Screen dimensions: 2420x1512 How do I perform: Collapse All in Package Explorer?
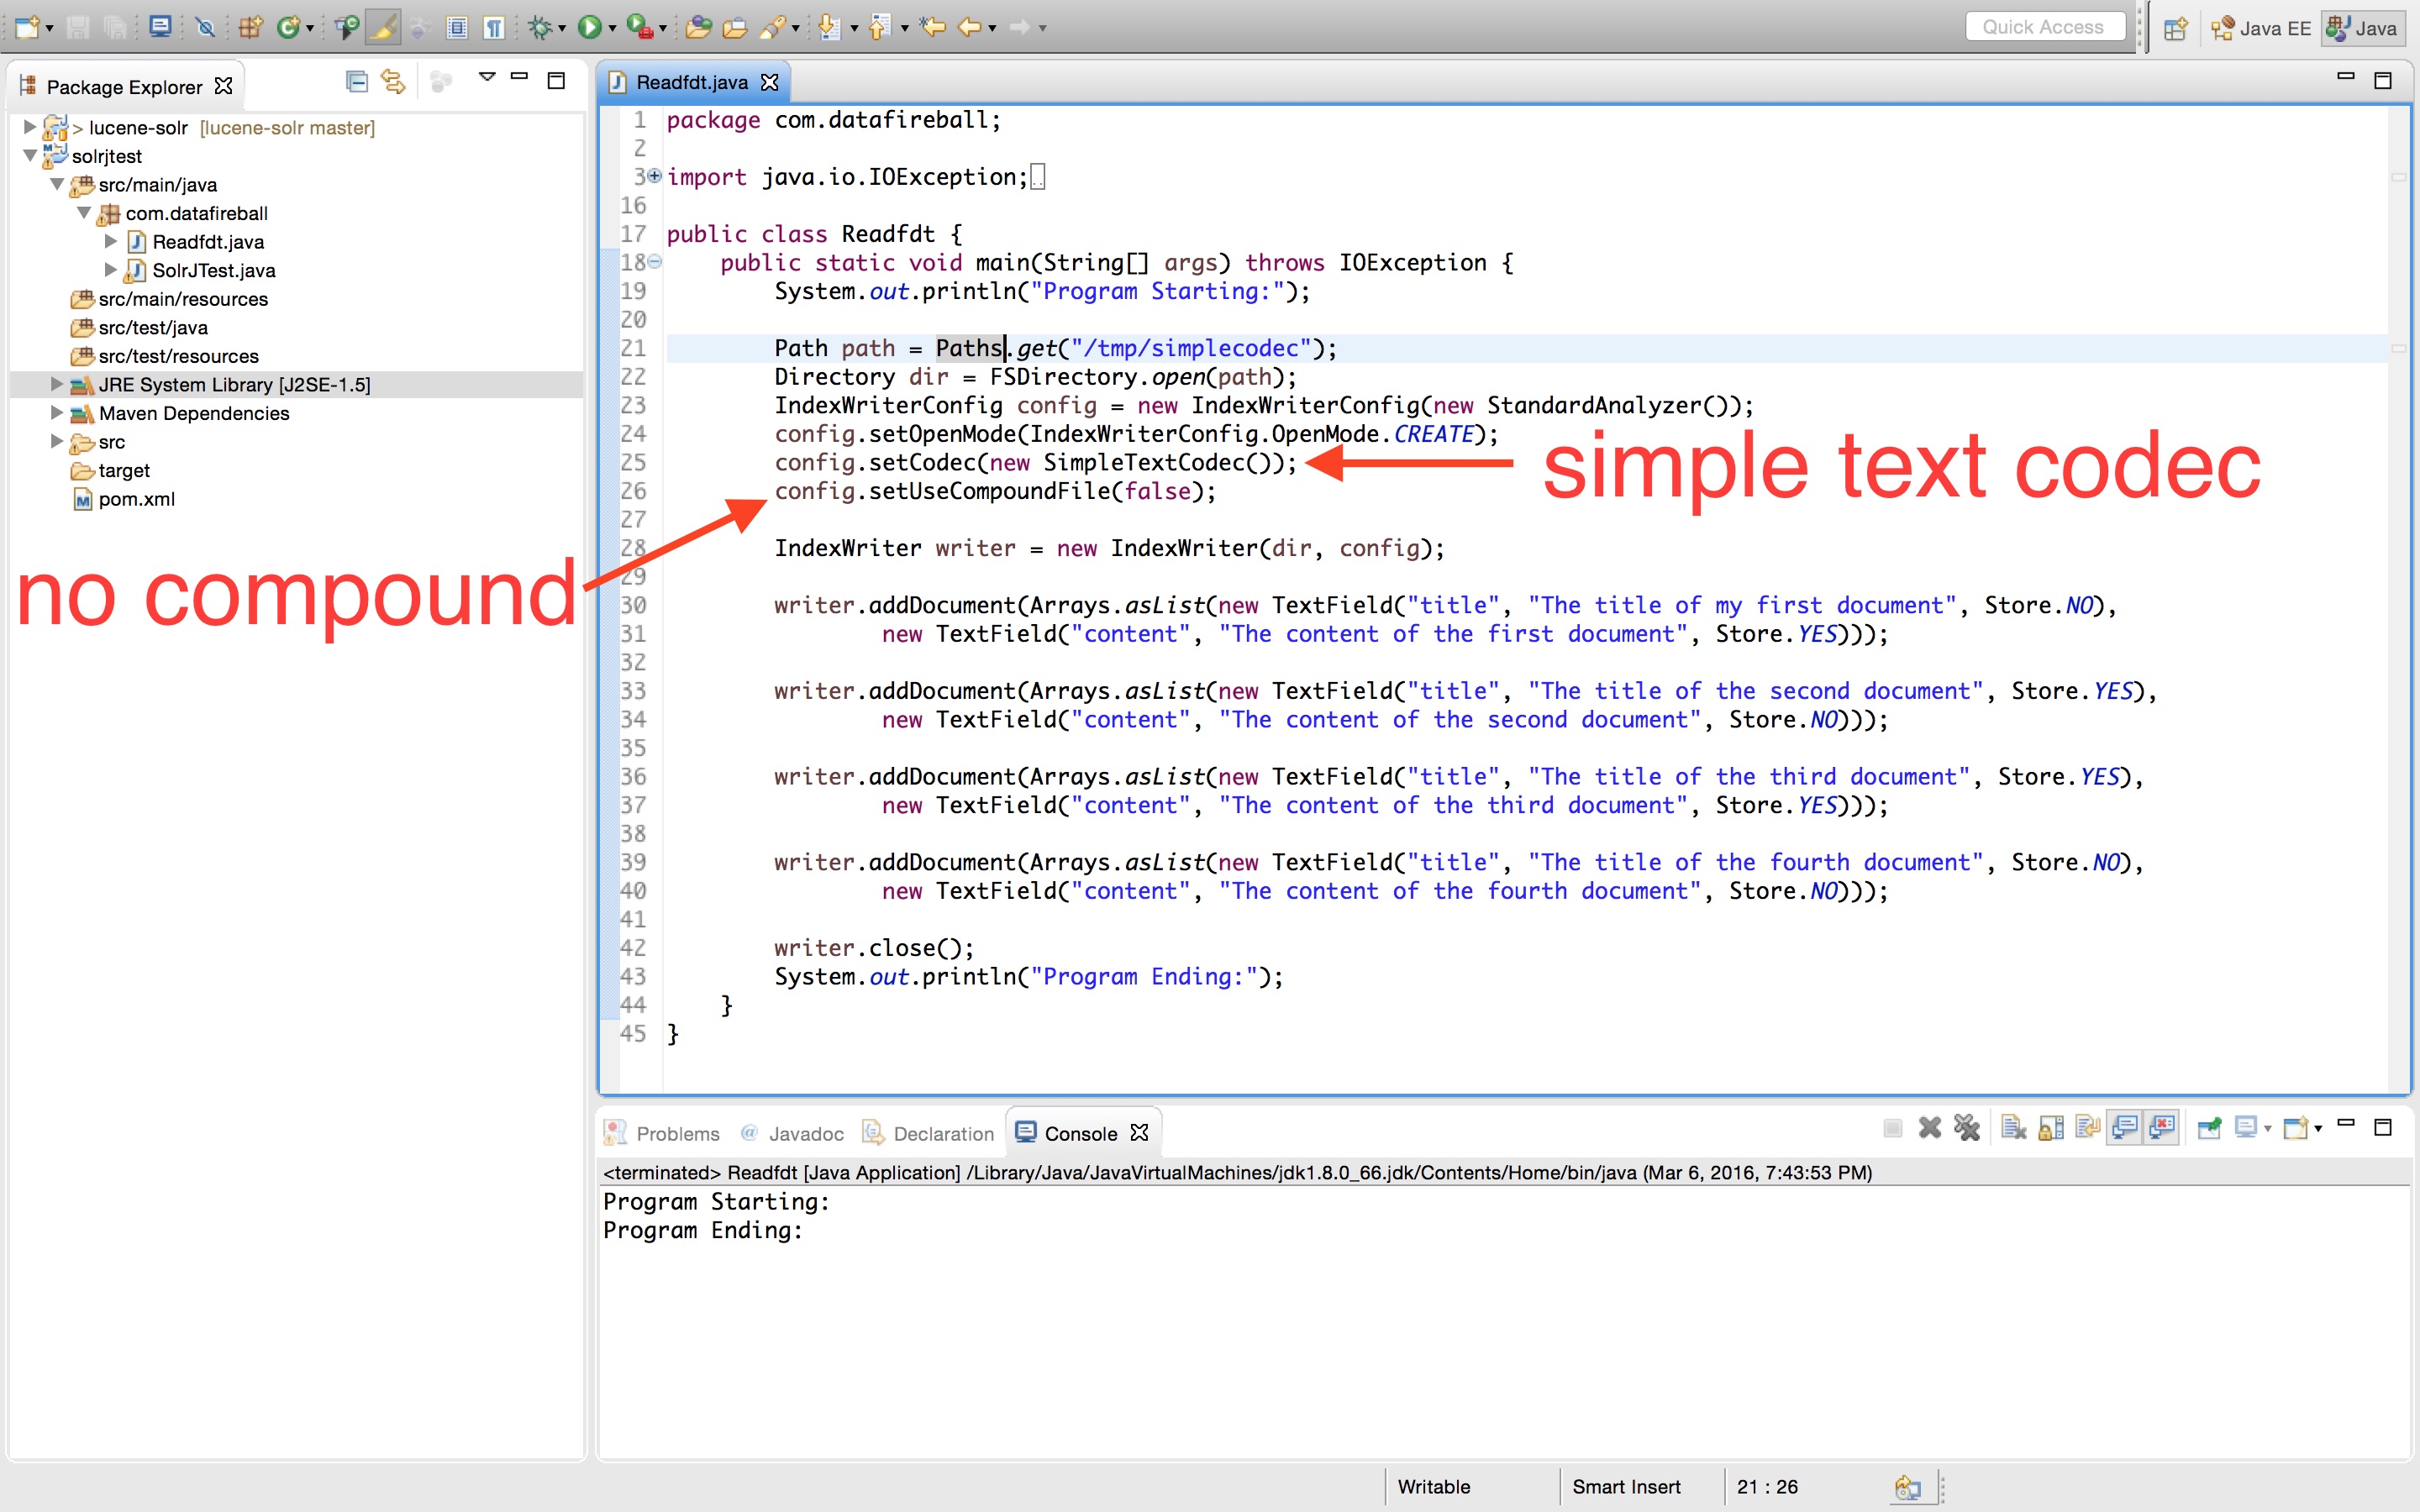[x=357, y=80]
